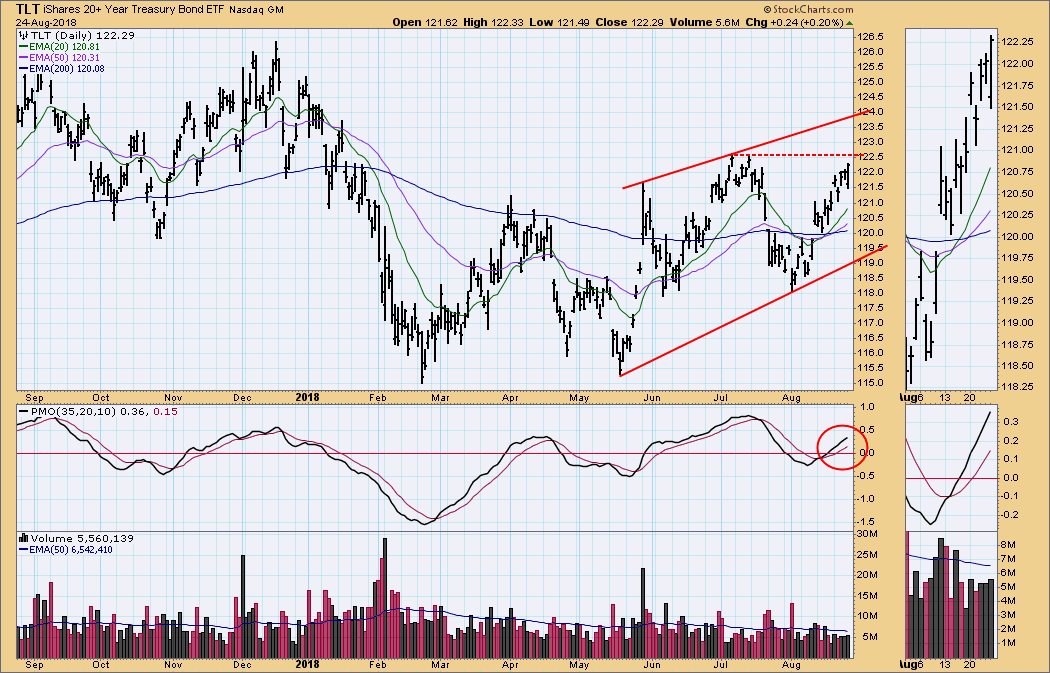The image size is (1050, 673).
Task: Click the volume bars icon beside the Volume label
Action: coord(23,538)
